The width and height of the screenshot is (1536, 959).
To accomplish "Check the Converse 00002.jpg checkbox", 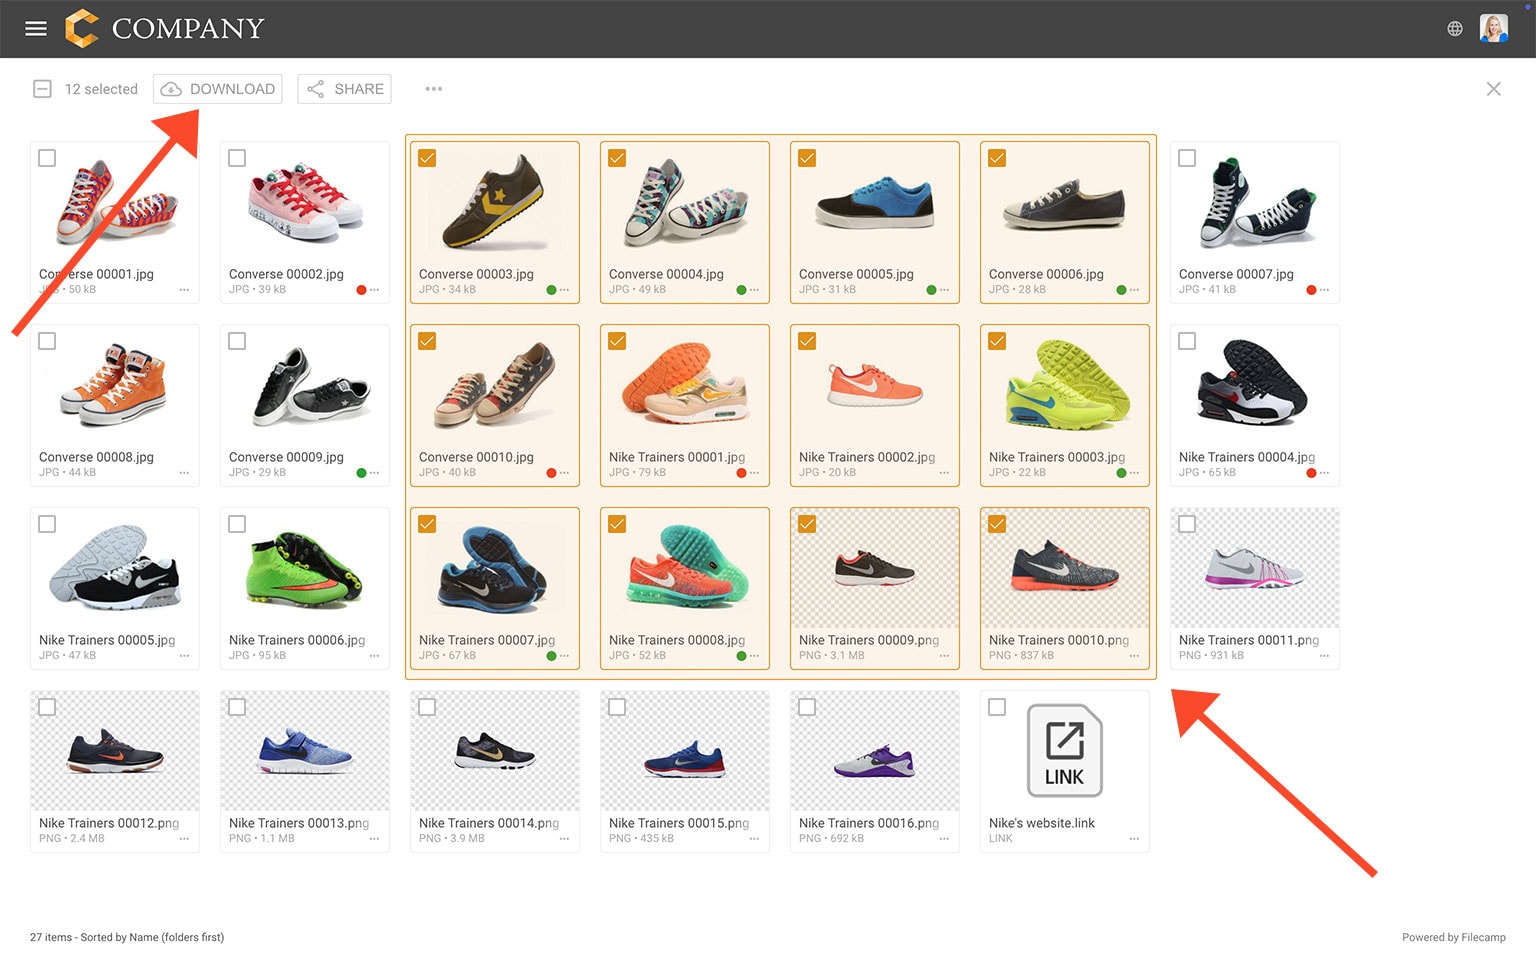I will coord(237,158).
